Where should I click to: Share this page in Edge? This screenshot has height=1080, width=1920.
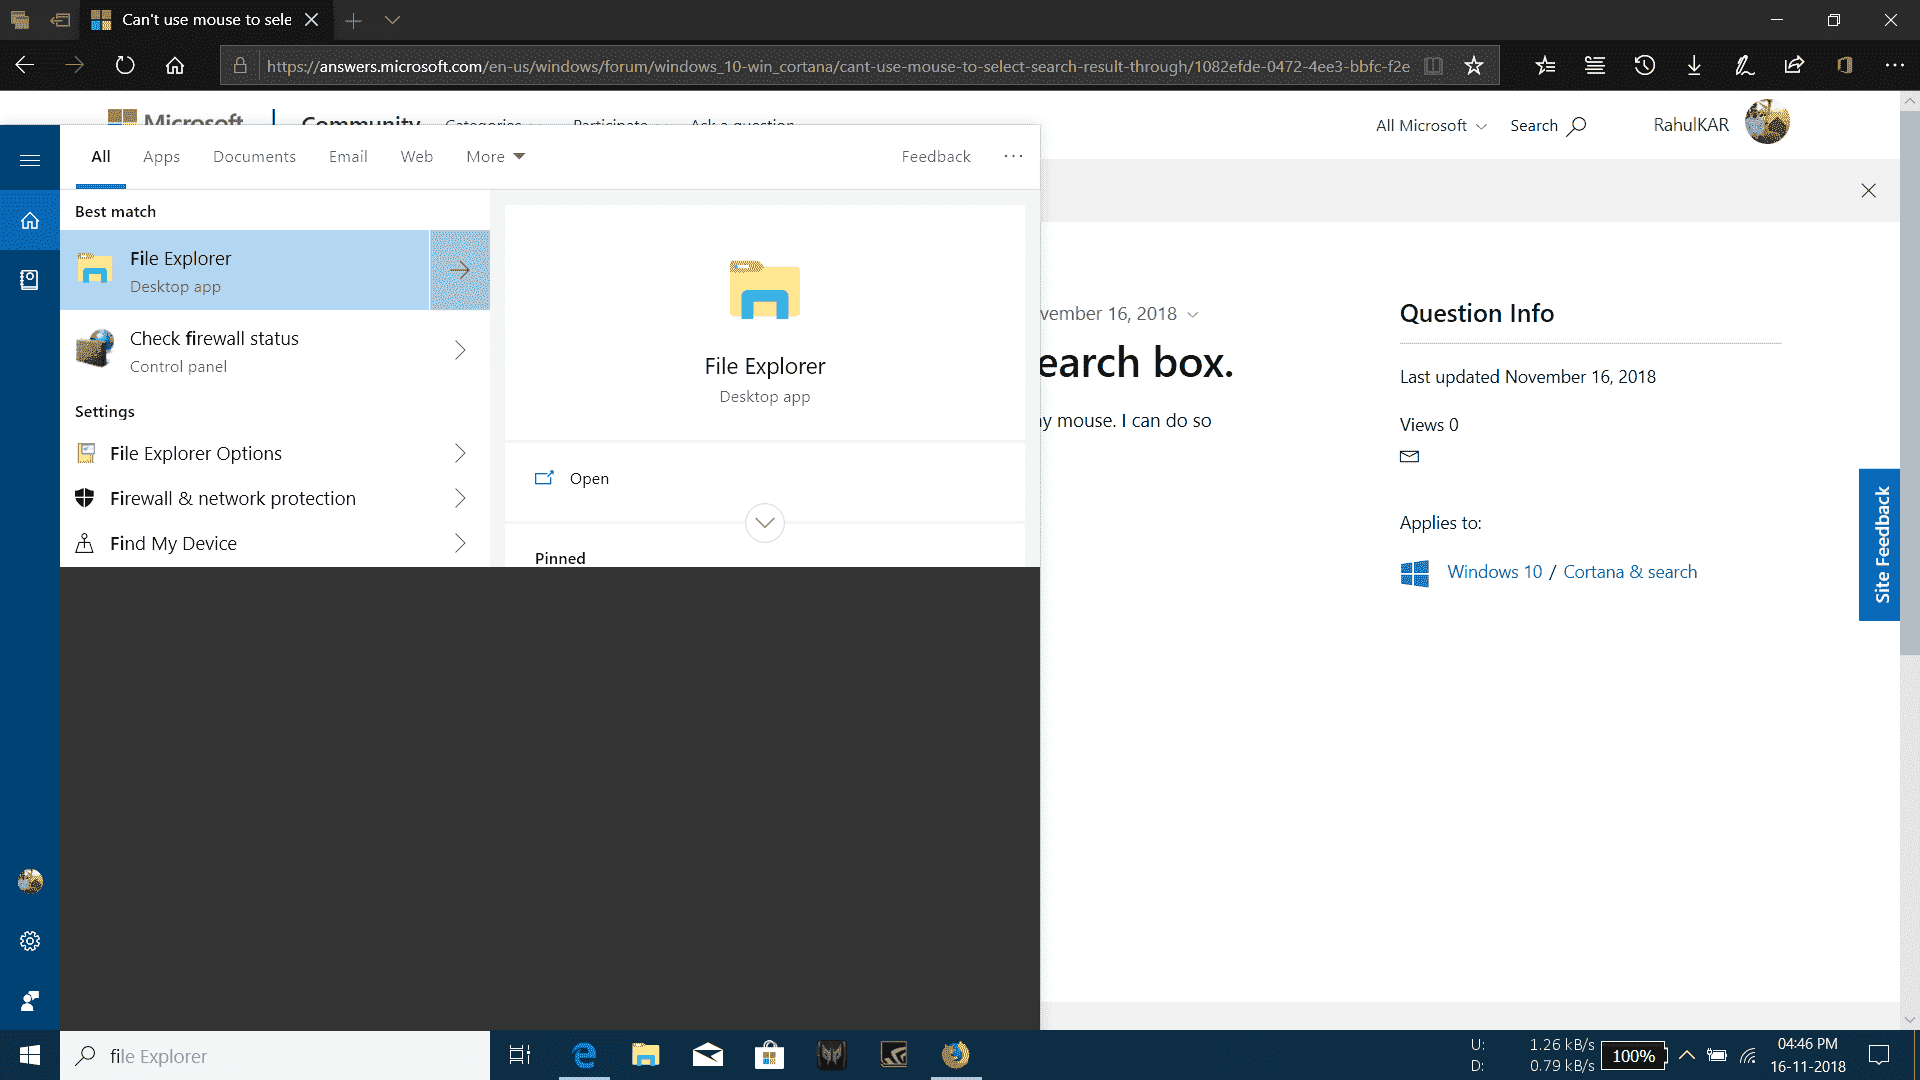1794,65
